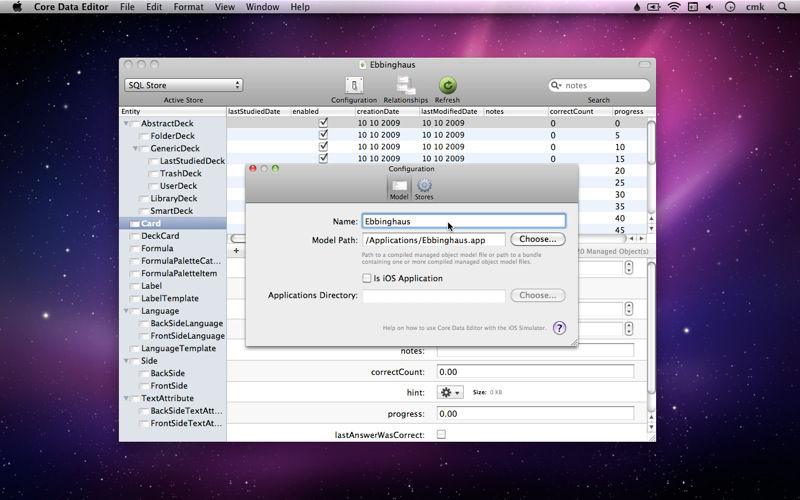Screen dimensions: 800x500
Task: Collapse the Side entity node
Action: pos(126,361)
